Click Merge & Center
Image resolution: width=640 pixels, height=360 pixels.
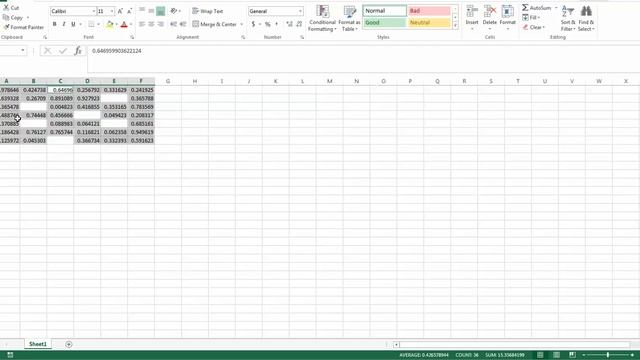[215, 24]
